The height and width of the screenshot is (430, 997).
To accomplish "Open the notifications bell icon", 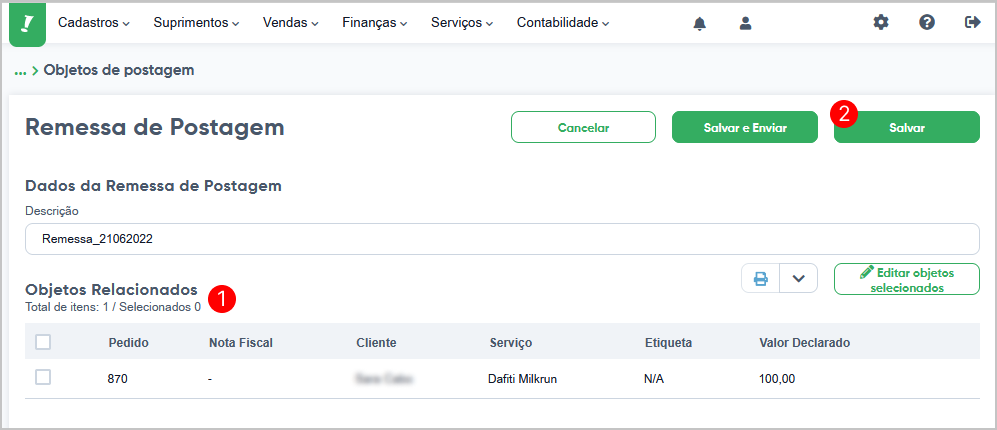I will 699,24.
